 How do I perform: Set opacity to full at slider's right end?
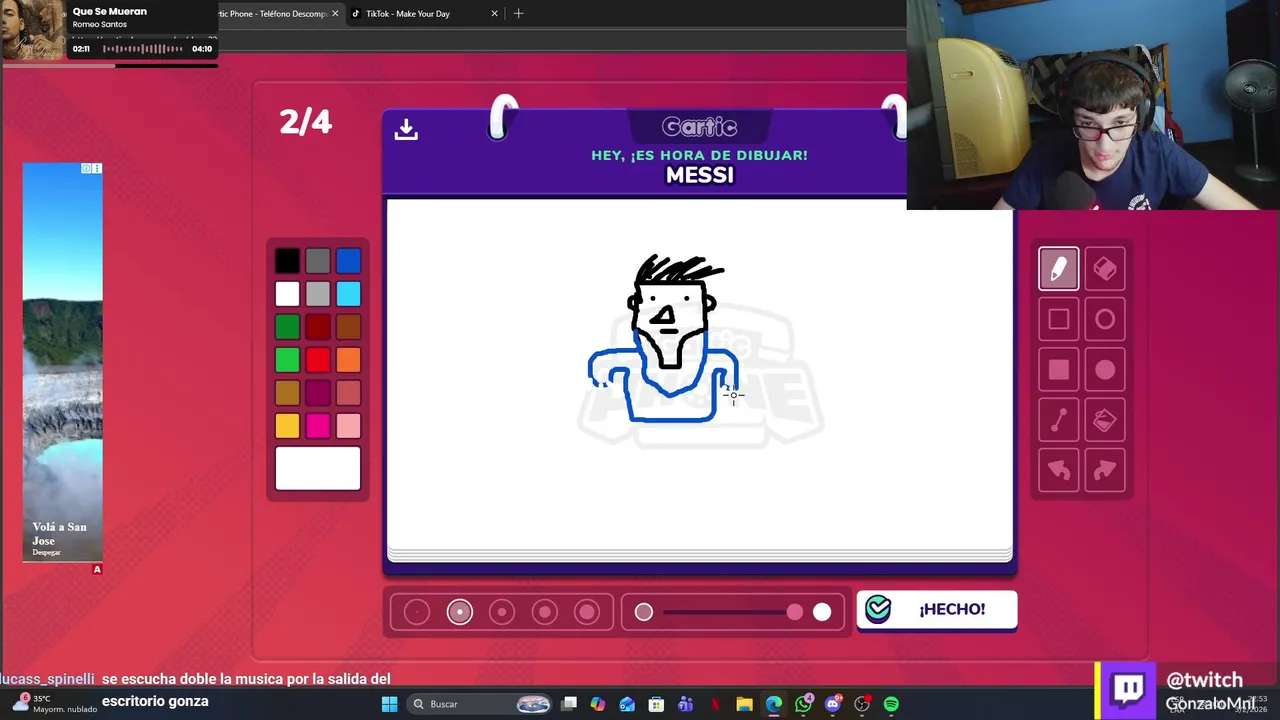(822, 612)
